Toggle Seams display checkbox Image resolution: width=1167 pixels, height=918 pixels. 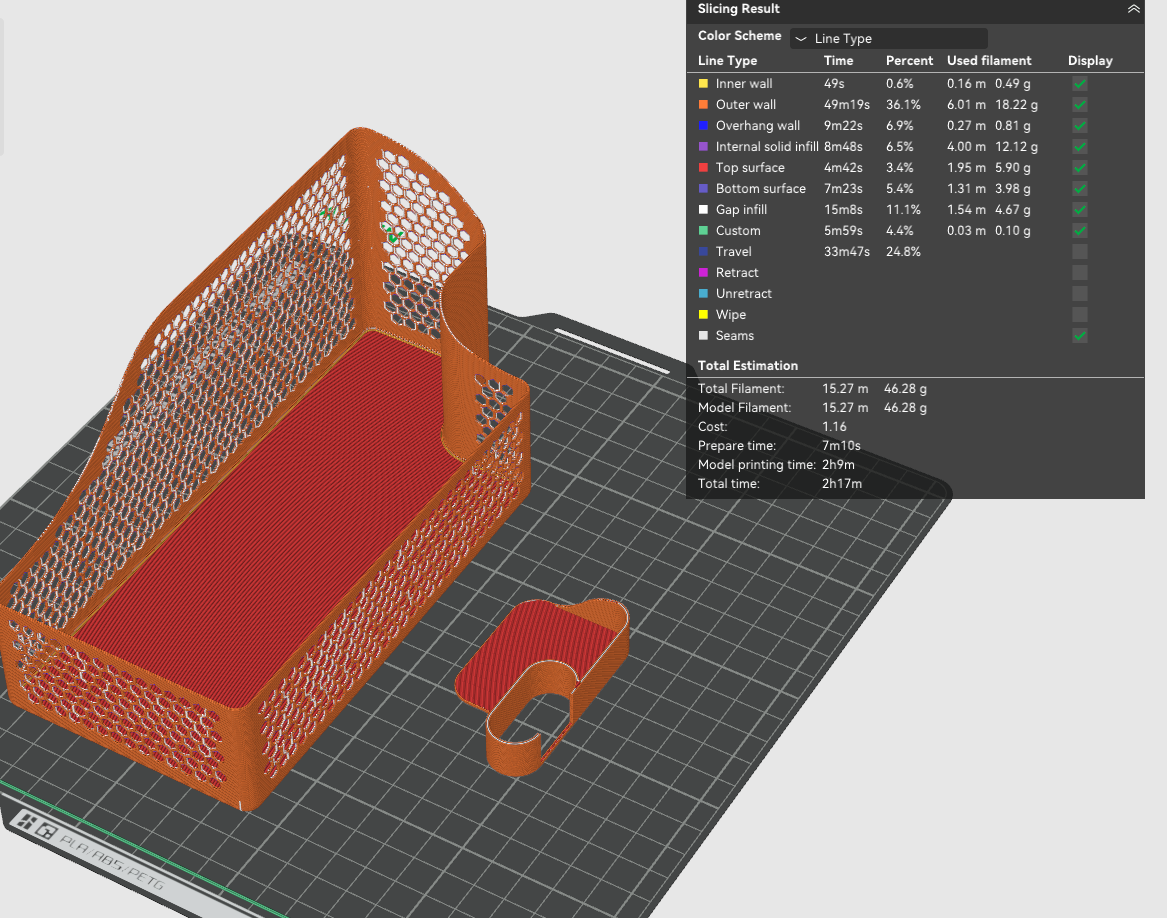[x=1080, y=336]
